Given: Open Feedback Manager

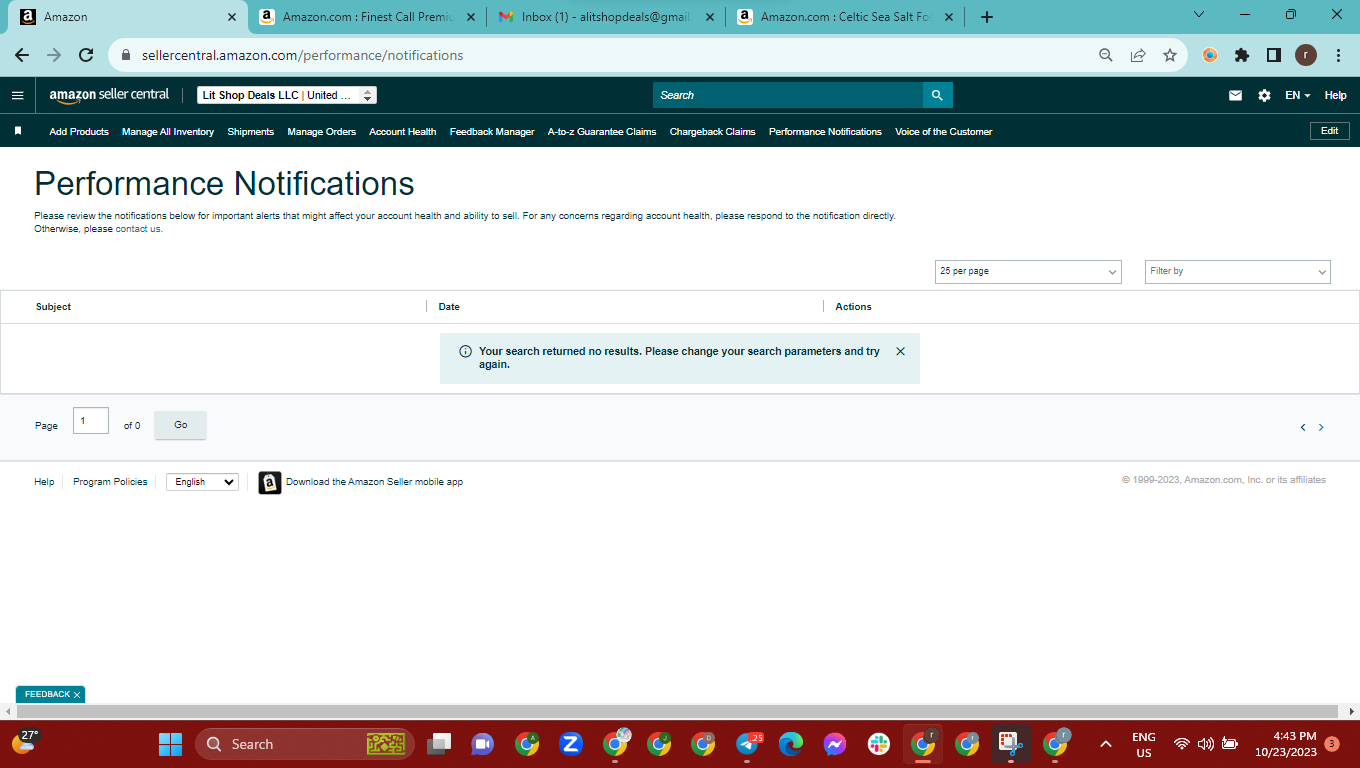Looking at the screenshot, I should [x=492, y=131].
